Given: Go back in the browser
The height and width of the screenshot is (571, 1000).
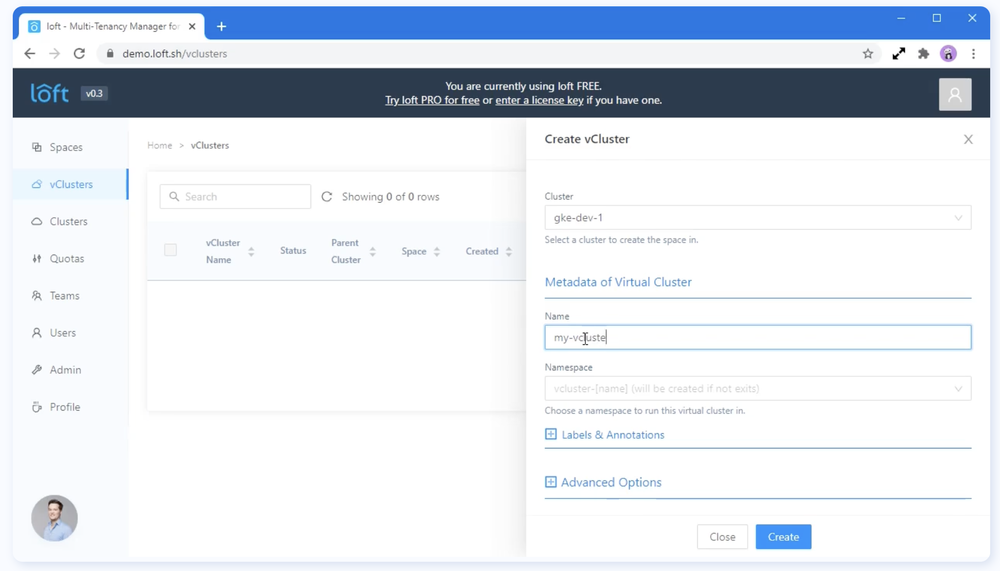Looking at the screenshot, I should coord(30,54).
